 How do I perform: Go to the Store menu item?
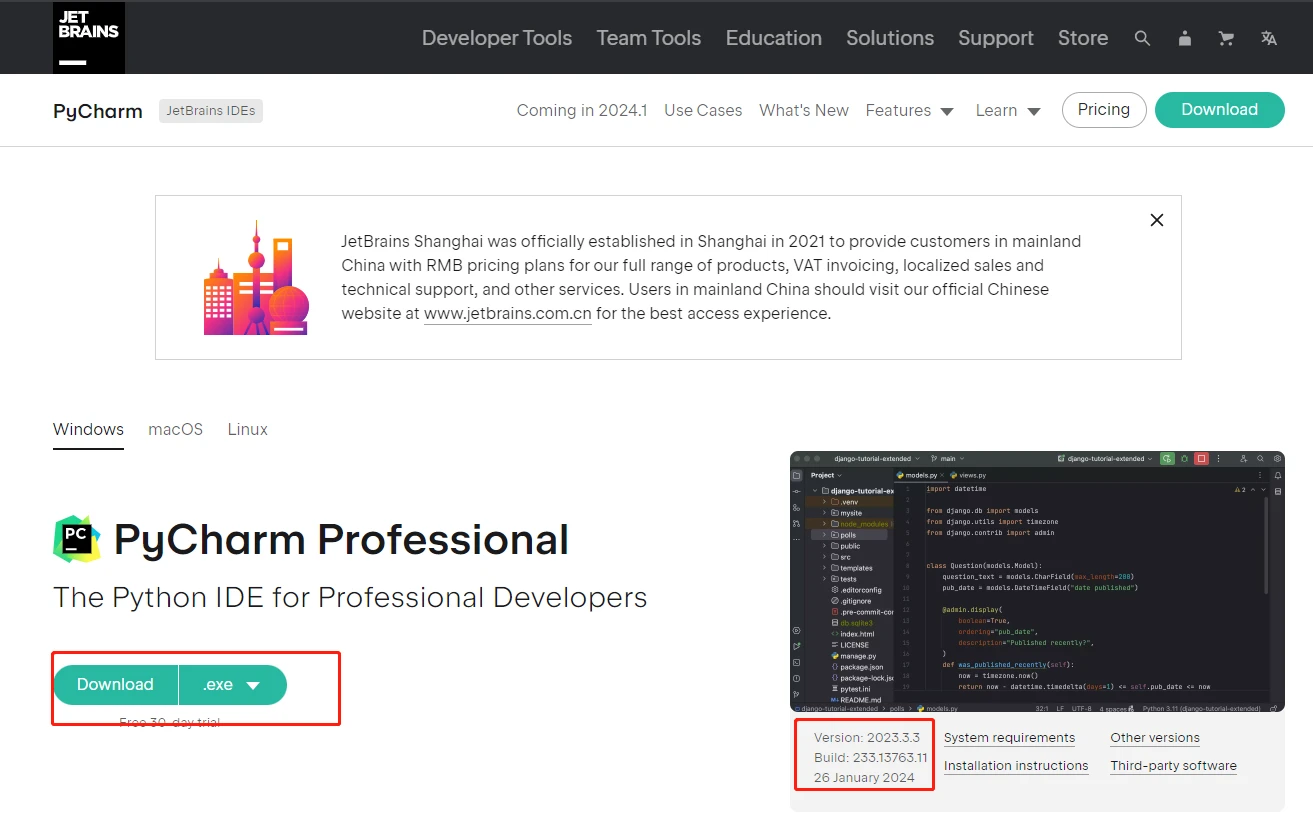tap(1083, 38)
